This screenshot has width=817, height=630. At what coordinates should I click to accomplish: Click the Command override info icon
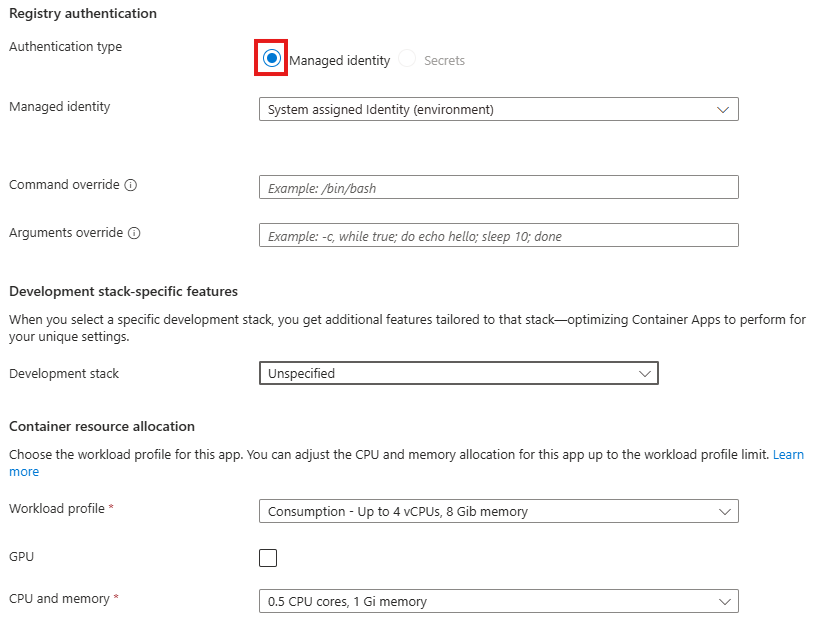click(x=131, y=185)
